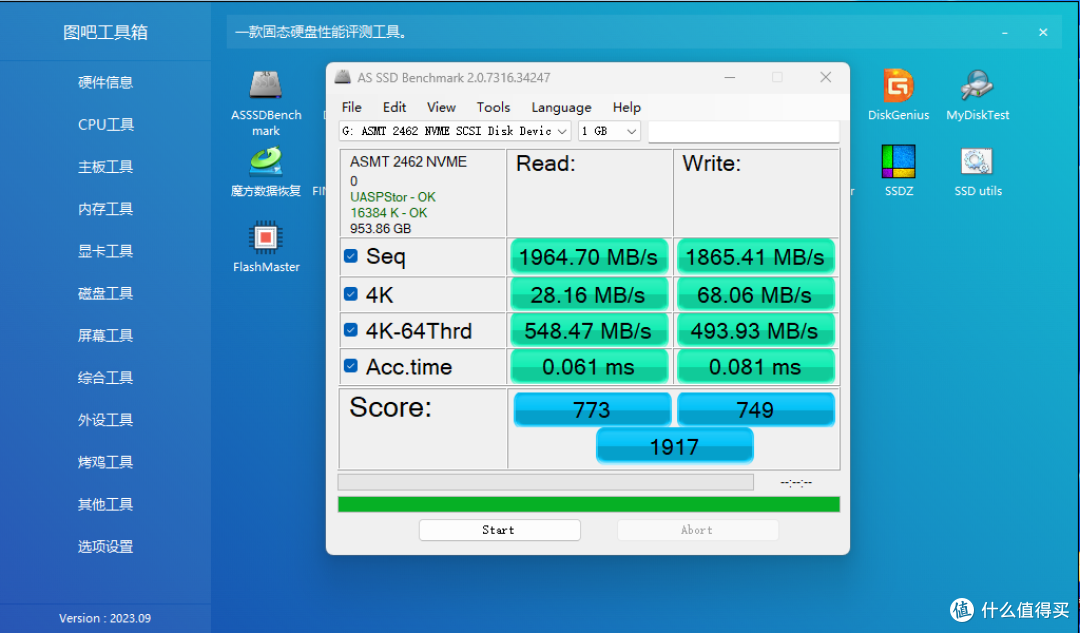This screenshot has width=1080, height=633.
Task: Click the Start benchmark button
Action: pos(499,530)
